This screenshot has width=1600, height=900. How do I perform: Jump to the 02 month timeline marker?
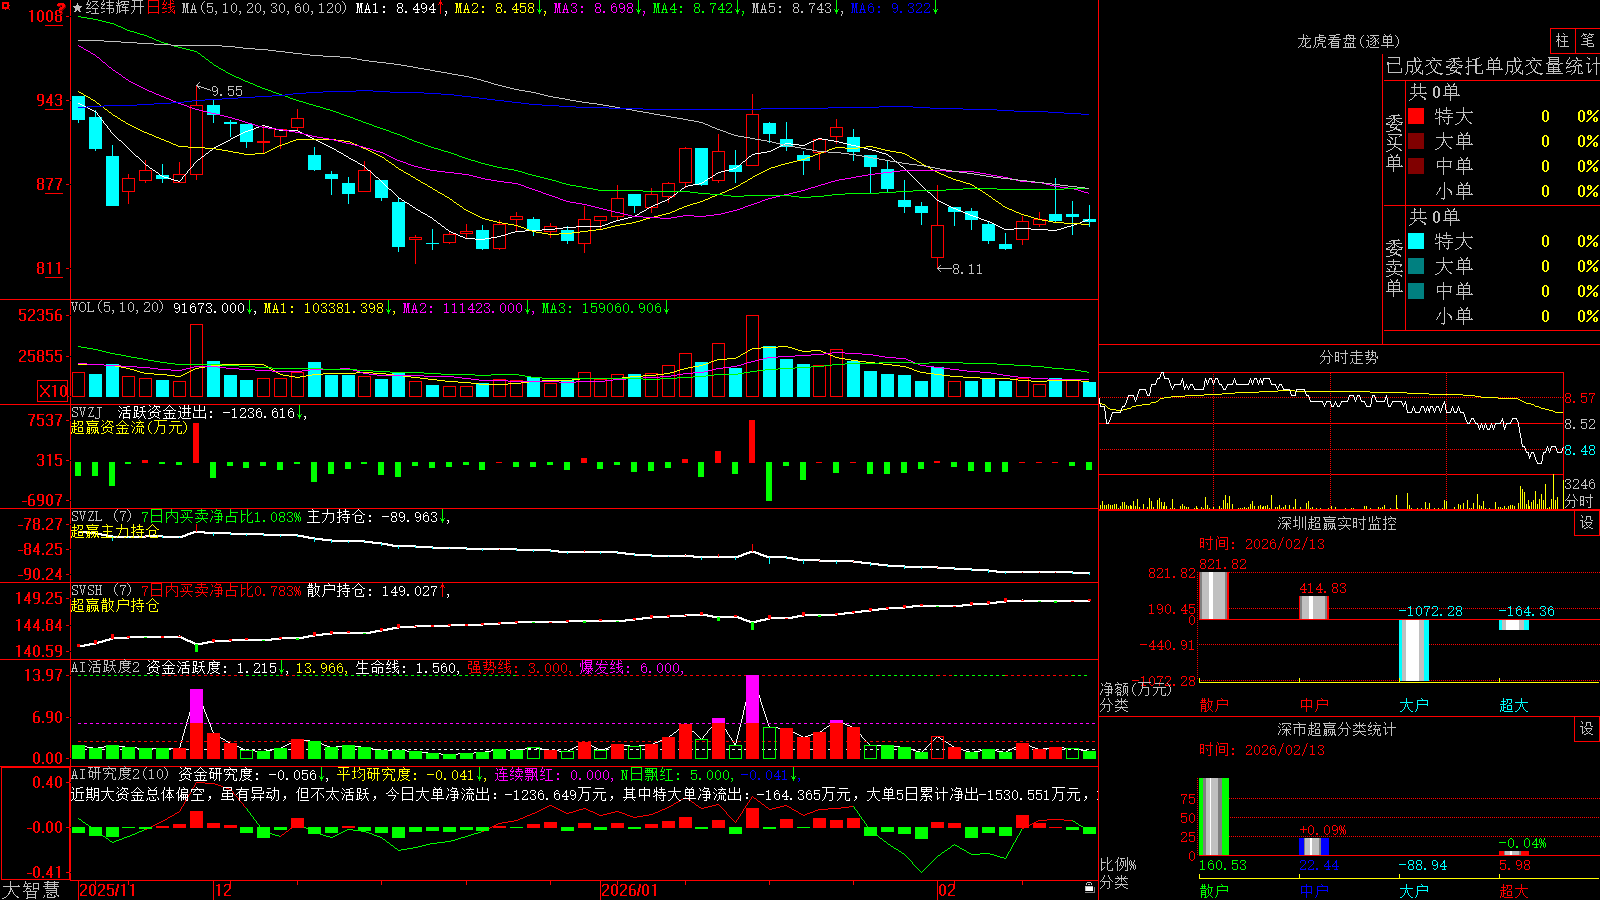pyautogui.click(x=947, y=890)
